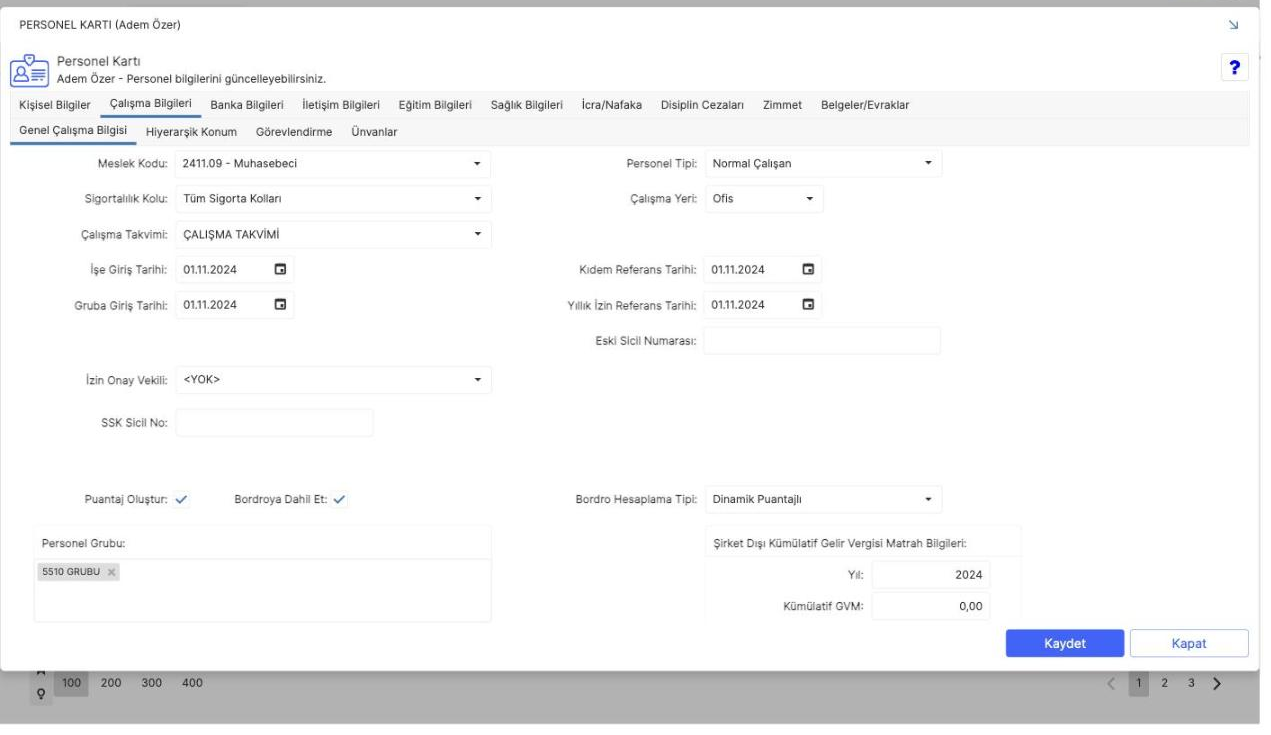1271x735 pixels.
Task: Click the SSK Sicil No field
Action: 274,423
